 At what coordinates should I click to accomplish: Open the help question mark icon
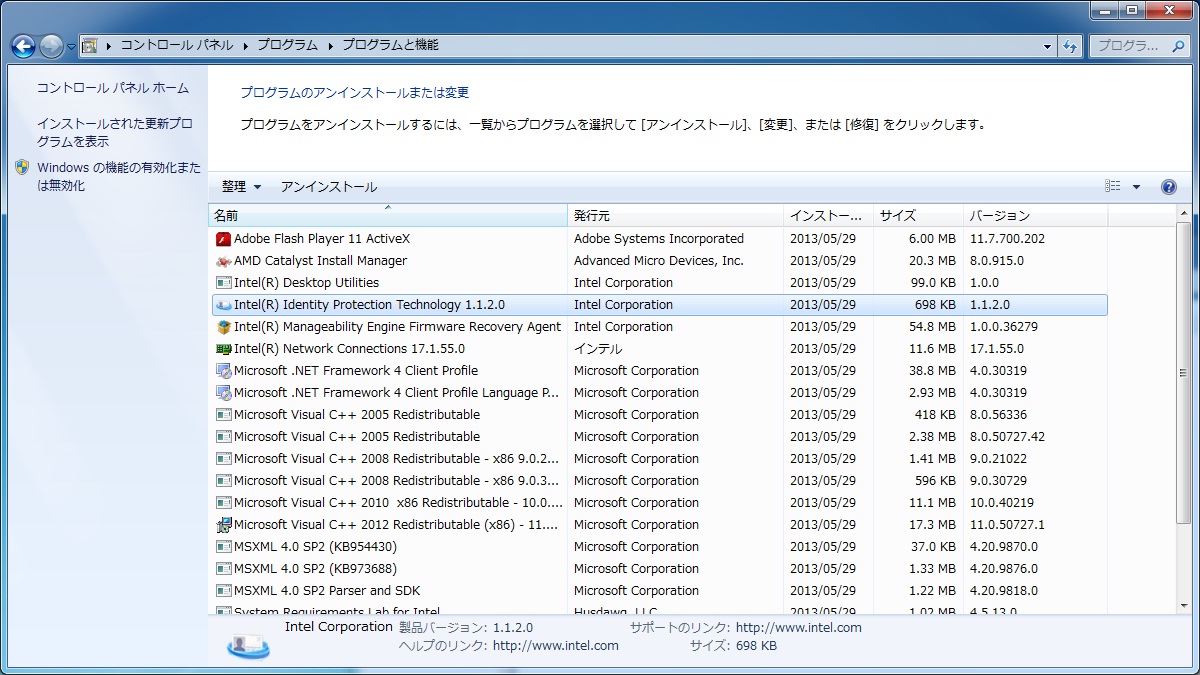(x=1168, y=187)
